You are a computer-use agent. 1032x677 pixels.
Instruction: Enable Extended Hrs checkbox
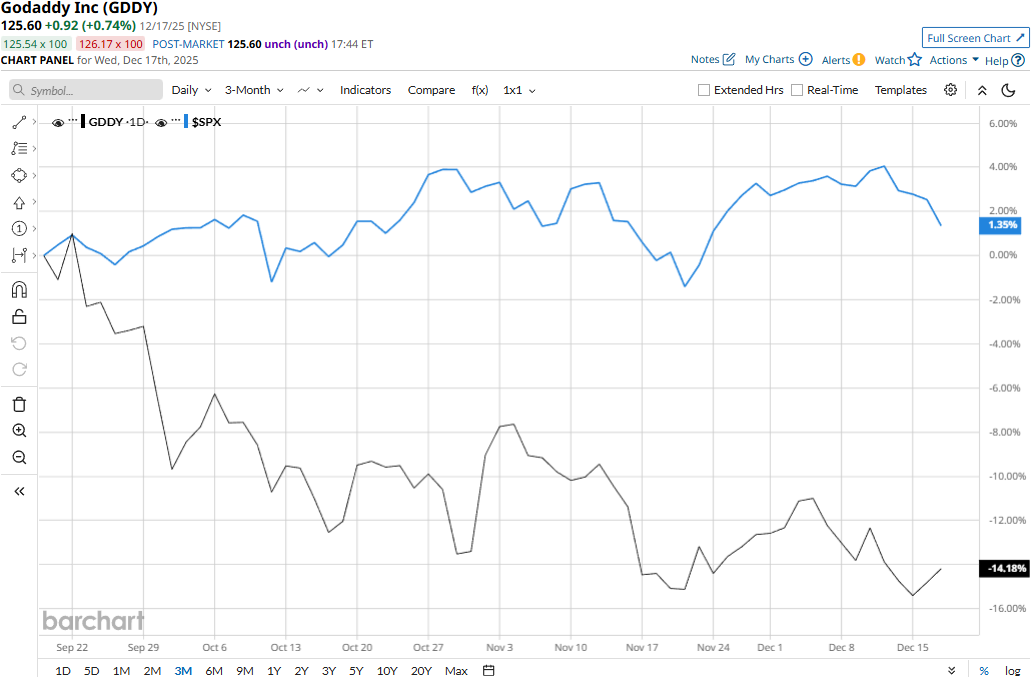click(x=704, y=90)
